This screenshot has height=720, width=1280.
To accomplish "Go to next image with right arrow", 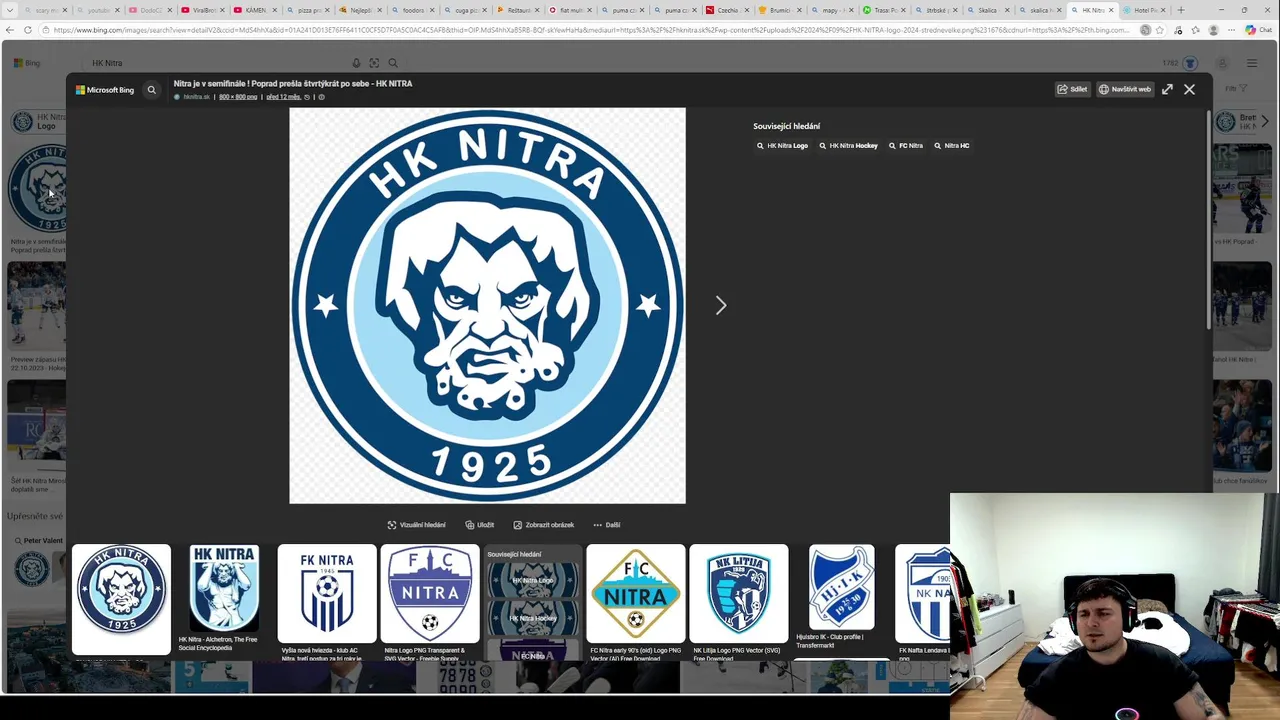I will (x=720, y=305).
